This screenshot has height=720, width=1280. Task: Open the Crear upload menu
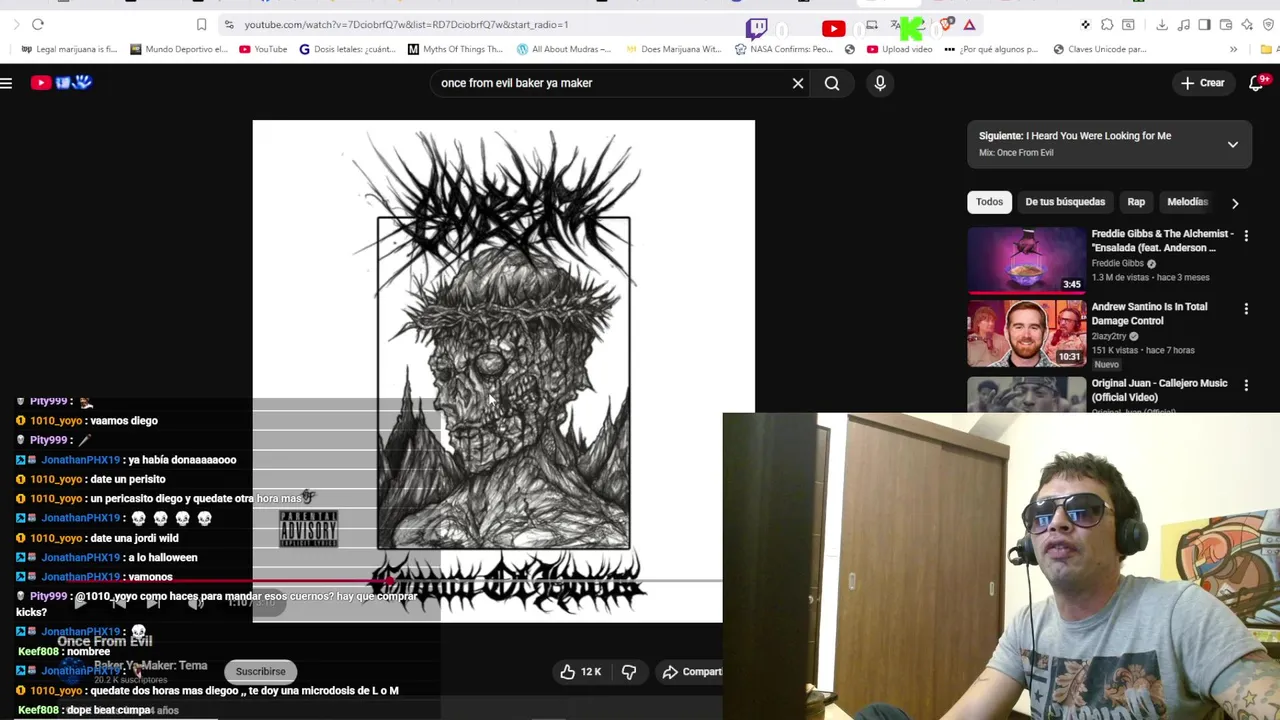point(1202,83)
